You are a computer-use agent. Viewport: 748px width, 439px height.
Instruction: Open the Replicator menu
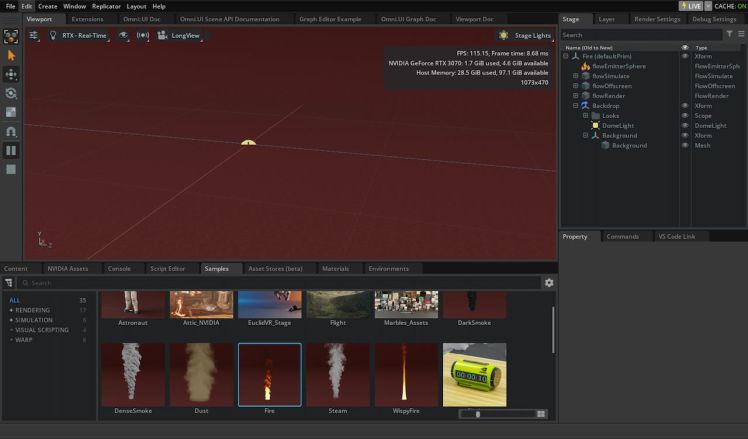106,6
